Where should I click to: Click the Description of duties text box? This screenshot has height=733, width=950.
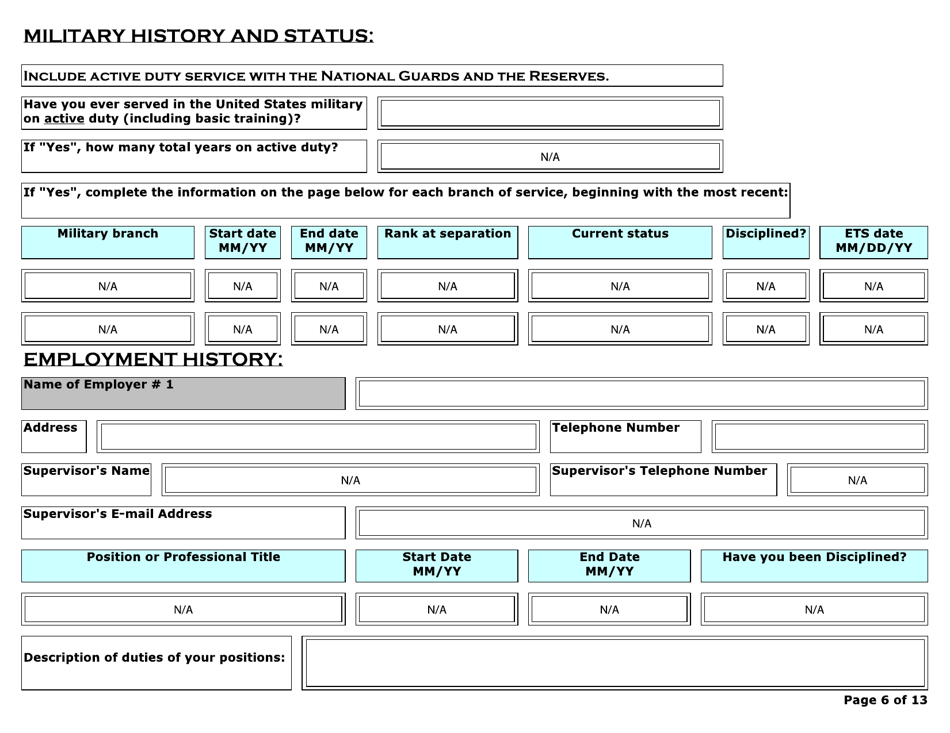pos(615,663)
